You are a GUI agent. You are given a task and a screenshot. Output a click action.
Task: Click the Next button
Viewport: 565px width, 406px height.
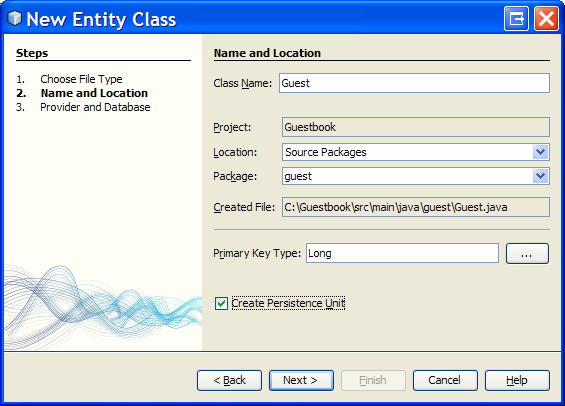click(301, 380)
